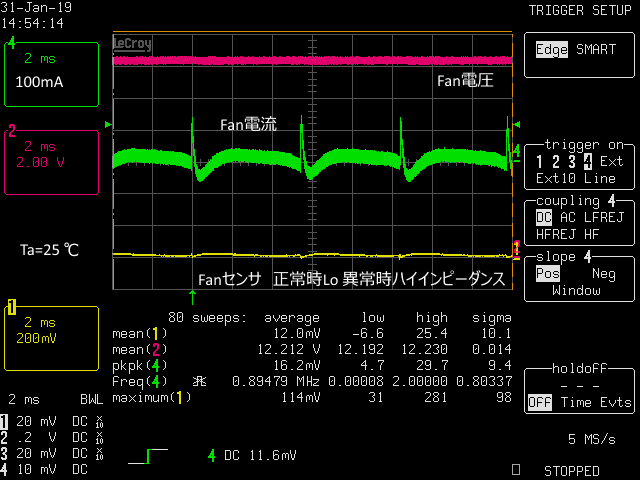Choose Ext as trigger source
The width and height of the screenshot is (640, 480).
point(612,162)
